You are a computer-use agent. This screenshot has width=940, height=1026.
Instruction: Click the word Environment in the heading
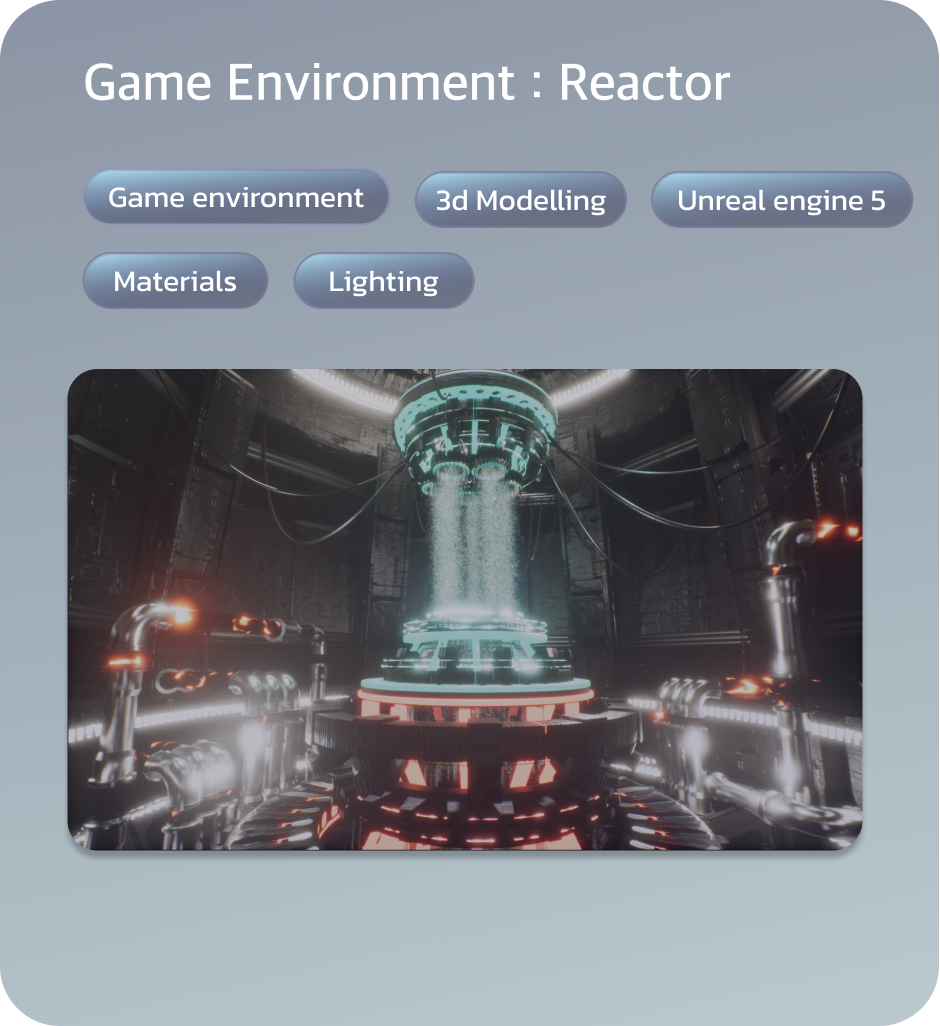(370, 83)
